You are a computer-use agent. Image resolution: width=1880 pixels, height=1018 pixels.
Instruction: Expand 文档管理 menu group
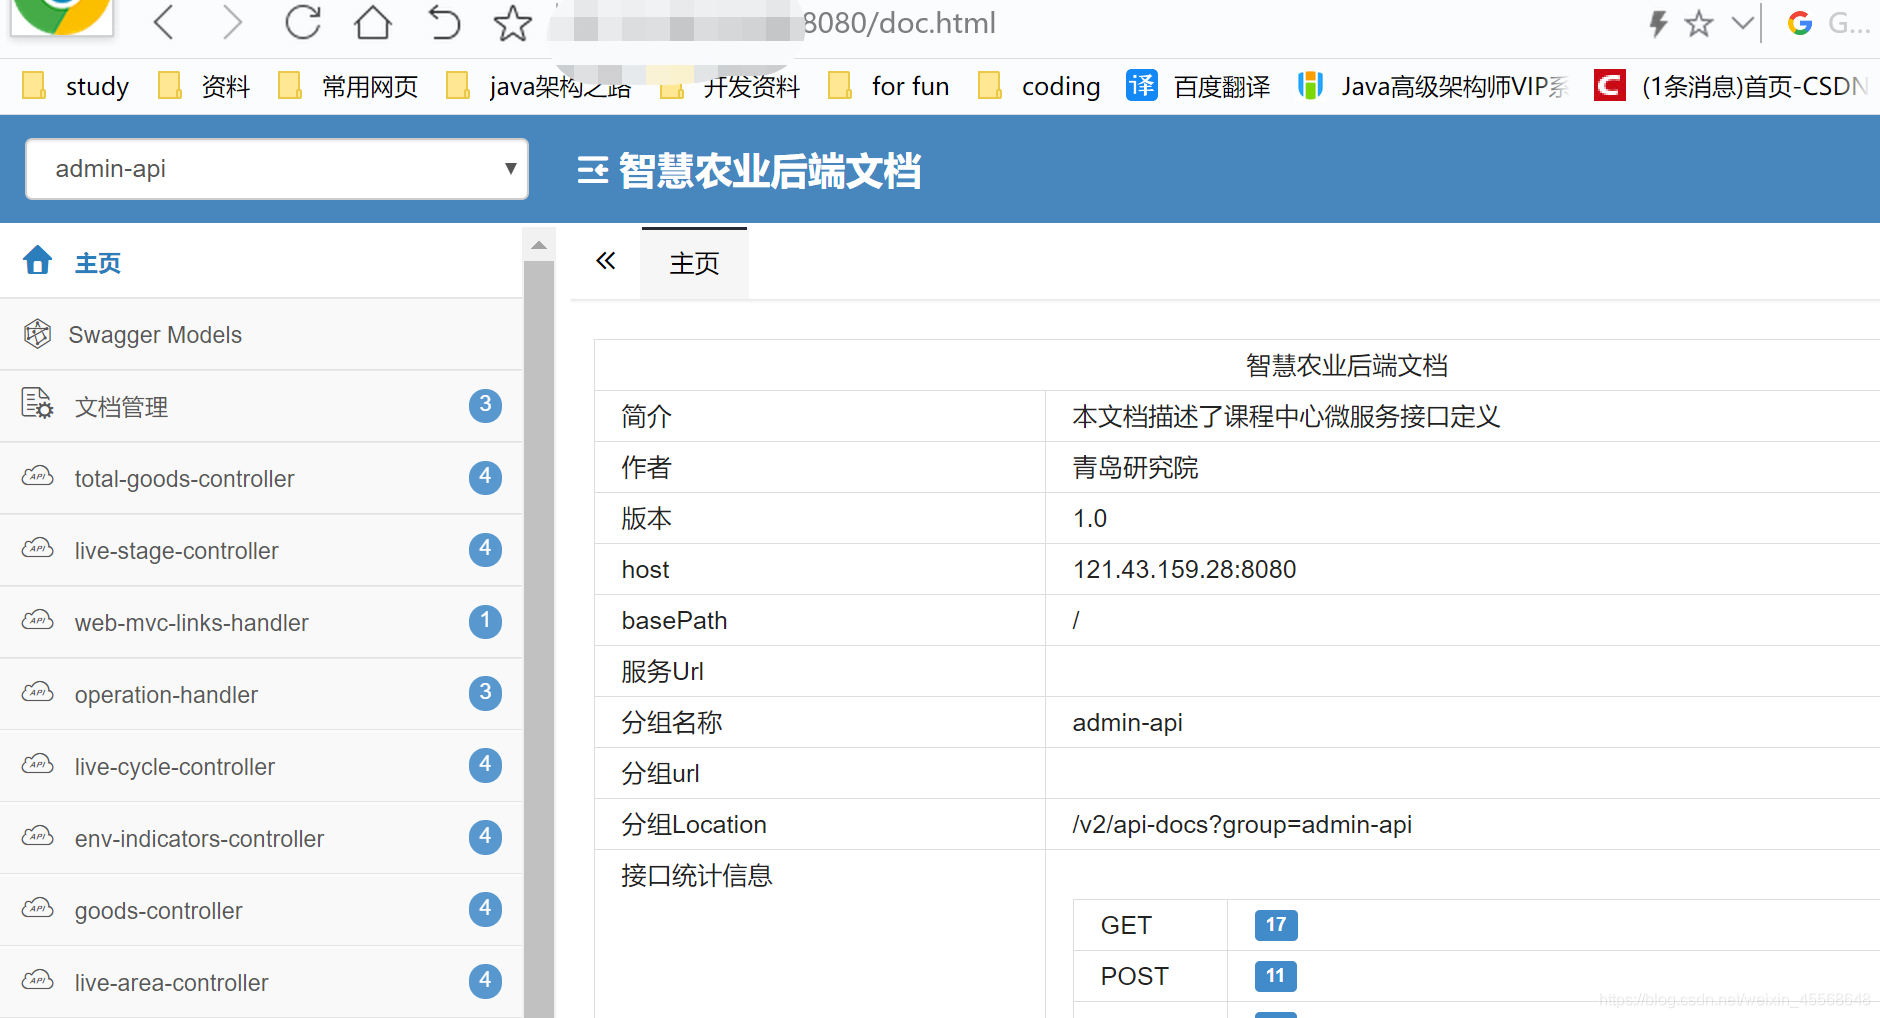[x=261, y=406]
